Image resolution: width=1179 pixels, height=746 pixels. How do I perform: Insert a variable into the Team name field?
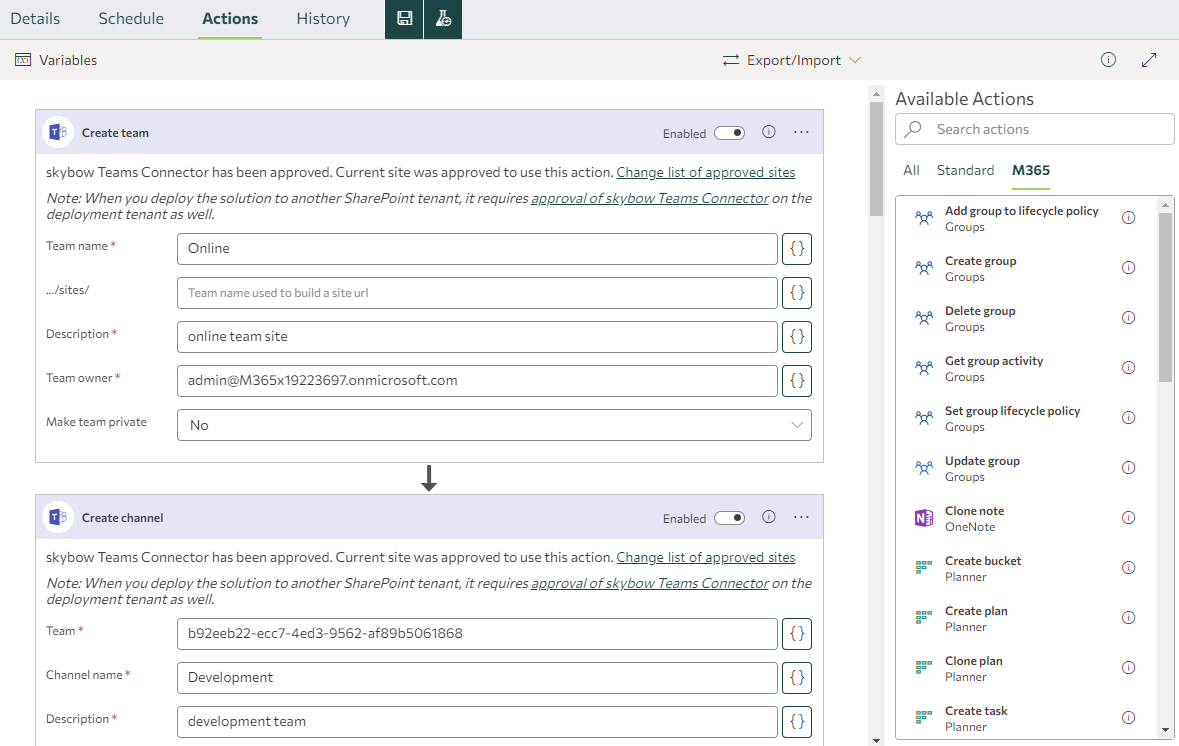(x=797, y=249)
